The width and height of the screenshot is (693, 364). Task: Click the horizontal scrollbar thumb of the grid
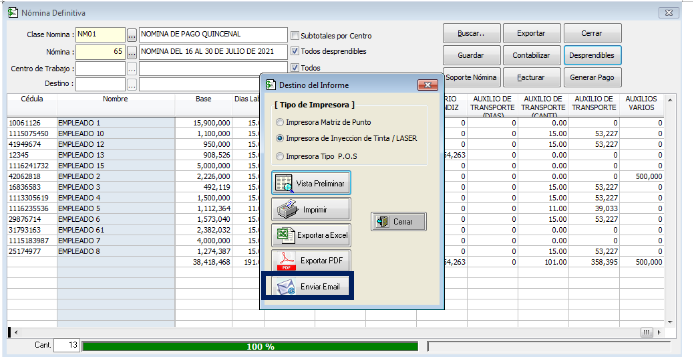[x=646, y=332]
